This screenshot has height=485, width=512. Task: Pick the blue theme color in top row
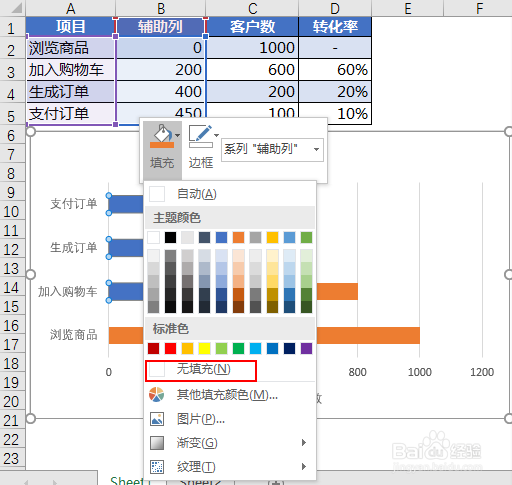(x=221, y=238)
